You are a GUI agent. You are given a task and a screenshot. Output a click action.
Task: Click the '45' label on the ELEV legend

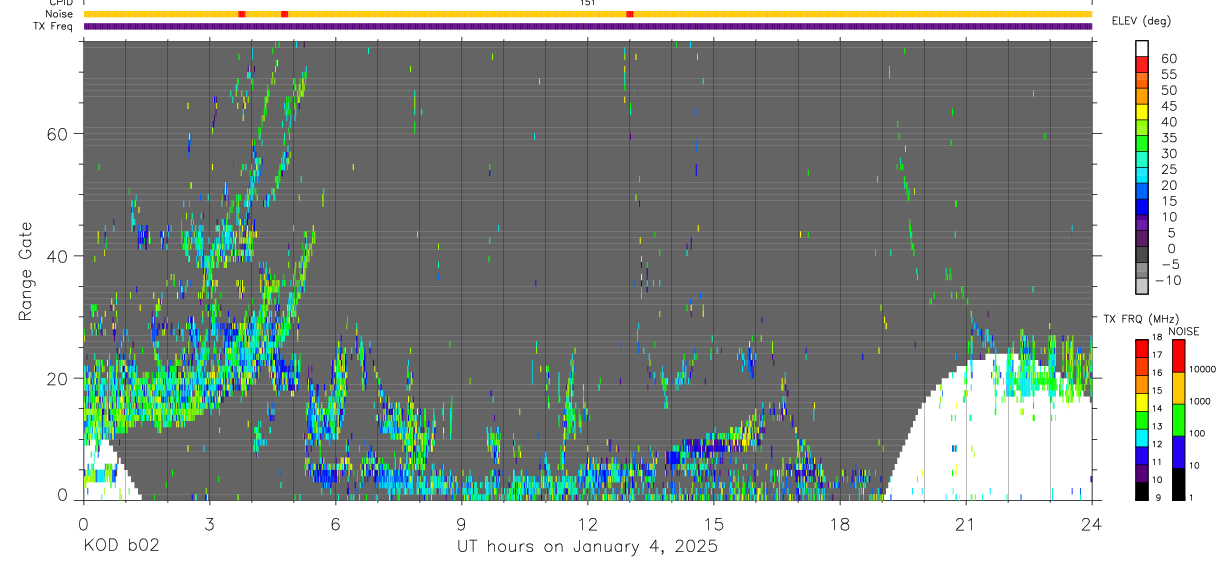[x=1167, y=106]
